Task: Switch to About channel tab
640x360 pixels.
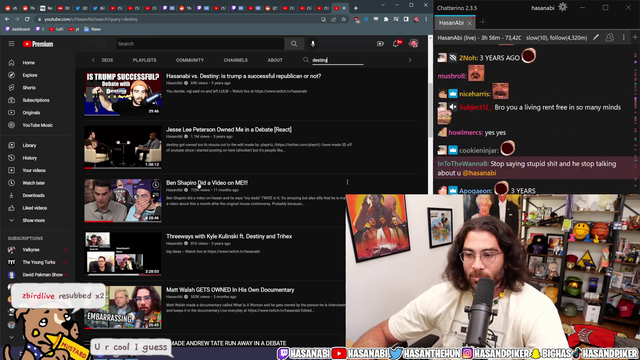Action: [275, 60]
